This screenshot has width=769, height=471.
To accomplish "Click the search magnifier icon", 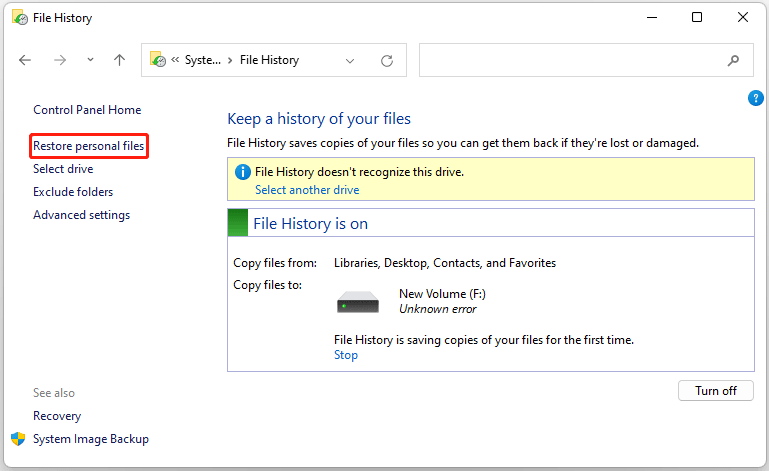I will pos(733,60).
